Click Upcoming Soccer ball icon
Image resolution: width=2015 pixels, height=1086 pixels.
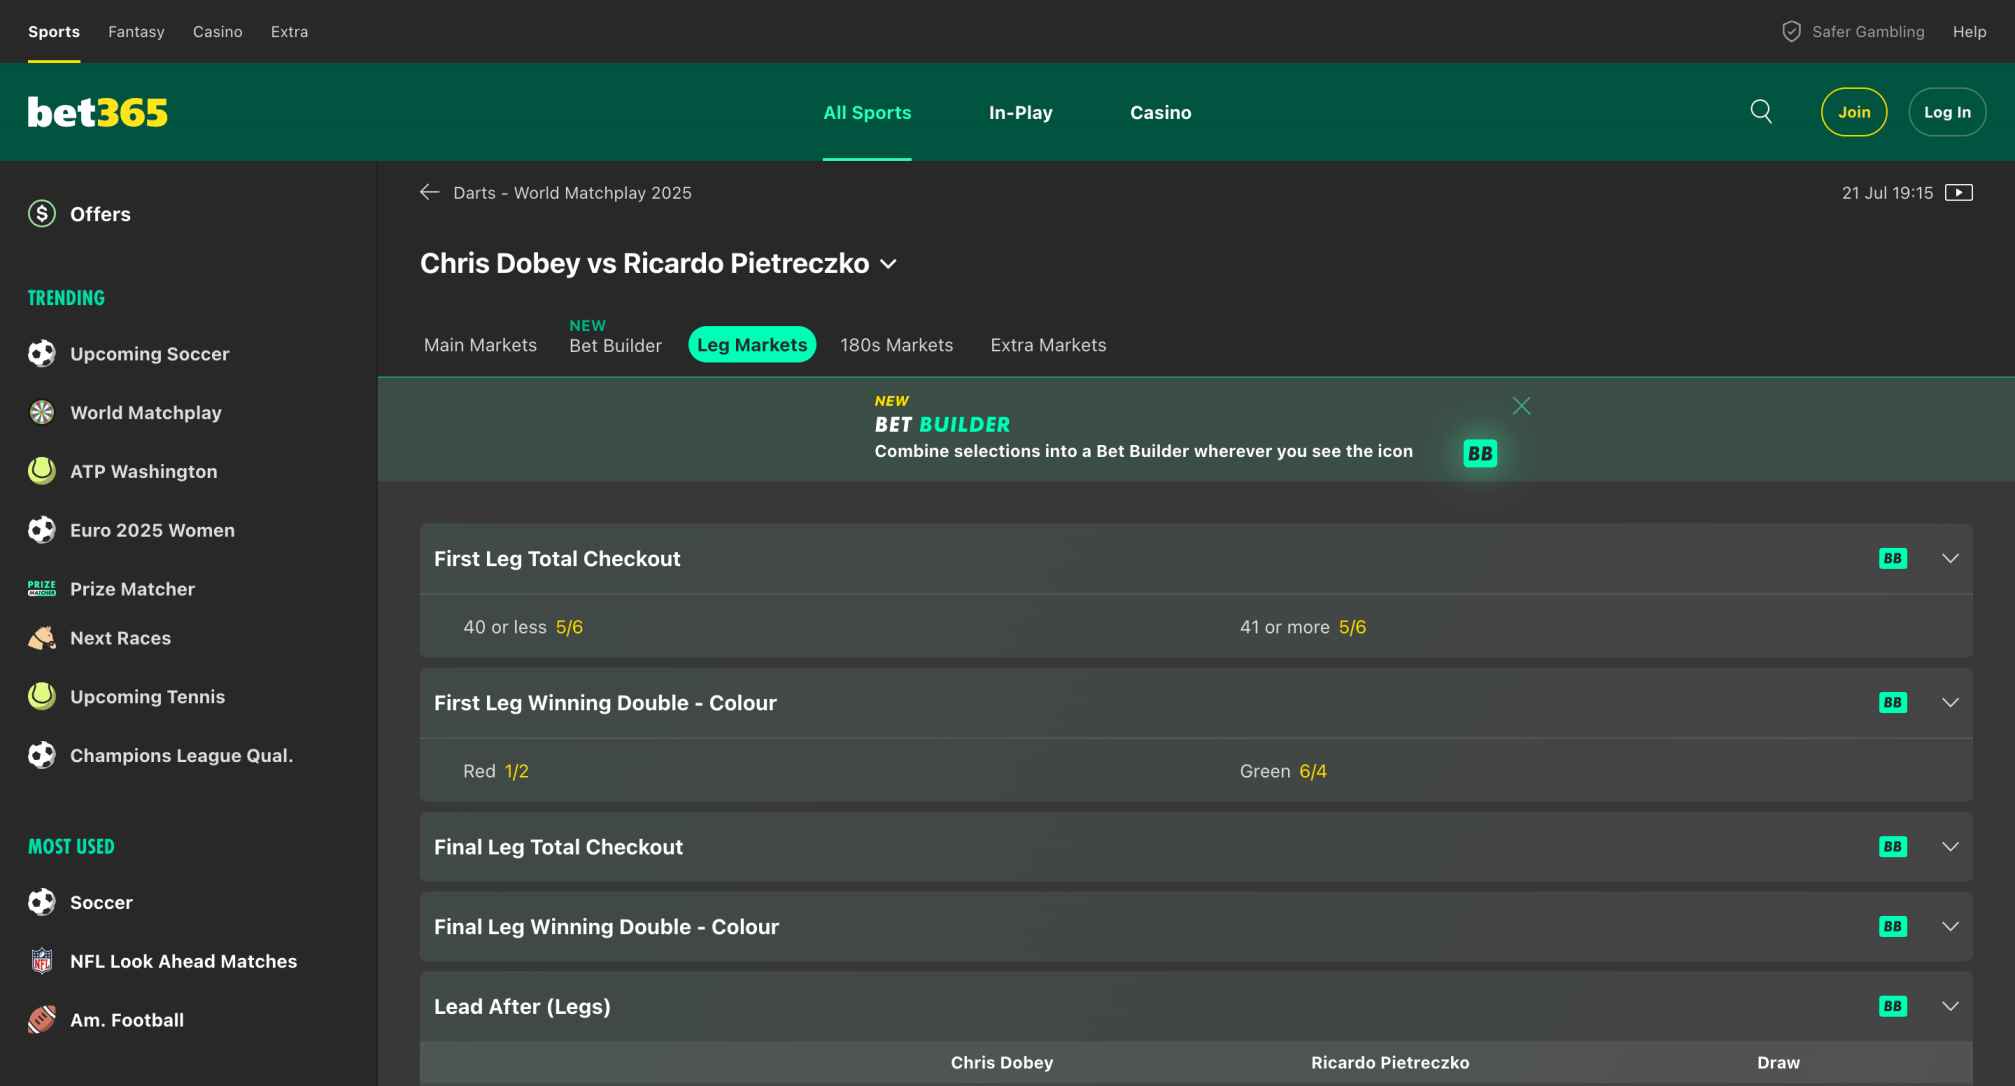(42, 353)
